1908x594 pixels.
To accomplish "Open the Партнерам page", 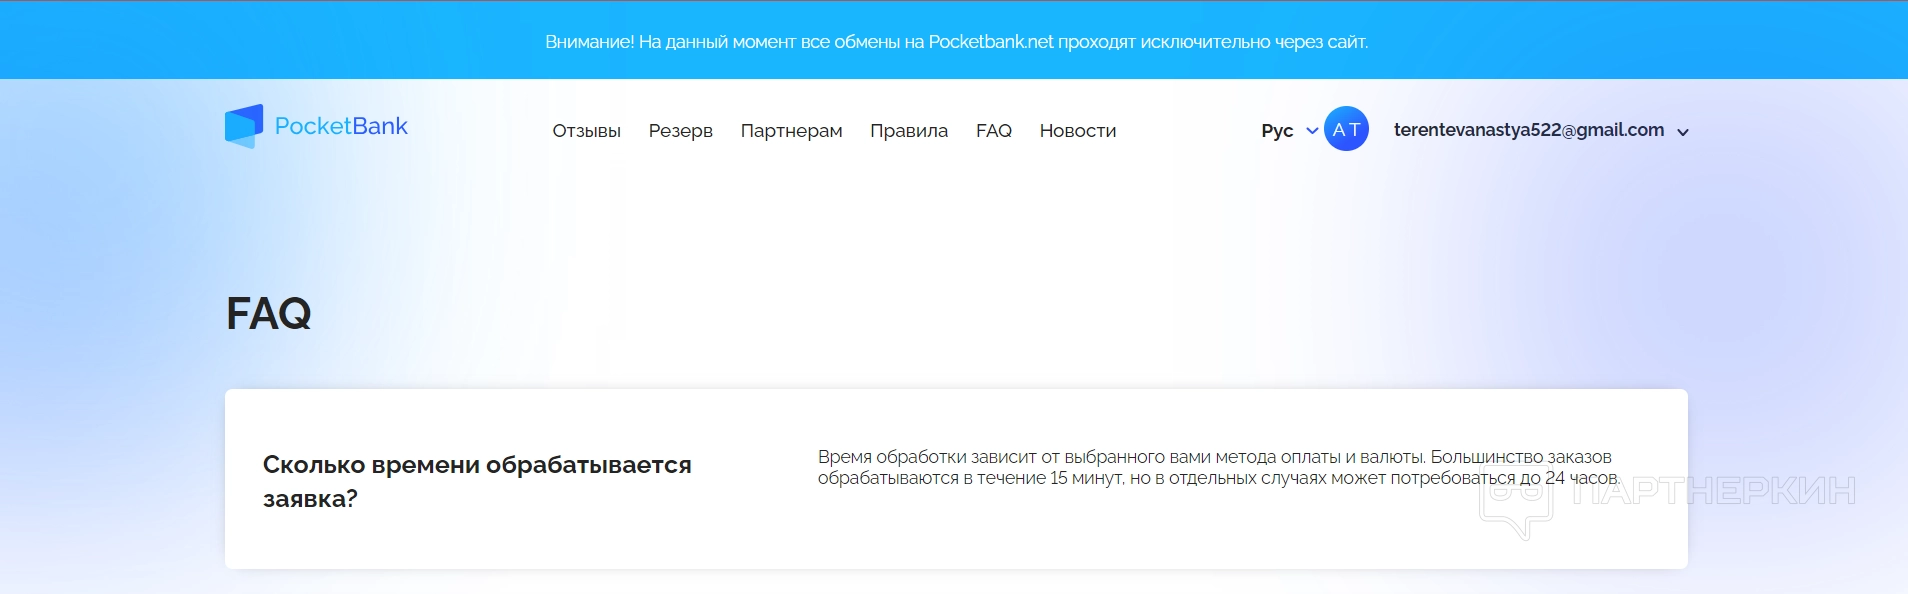I will (x=791, y=131).
